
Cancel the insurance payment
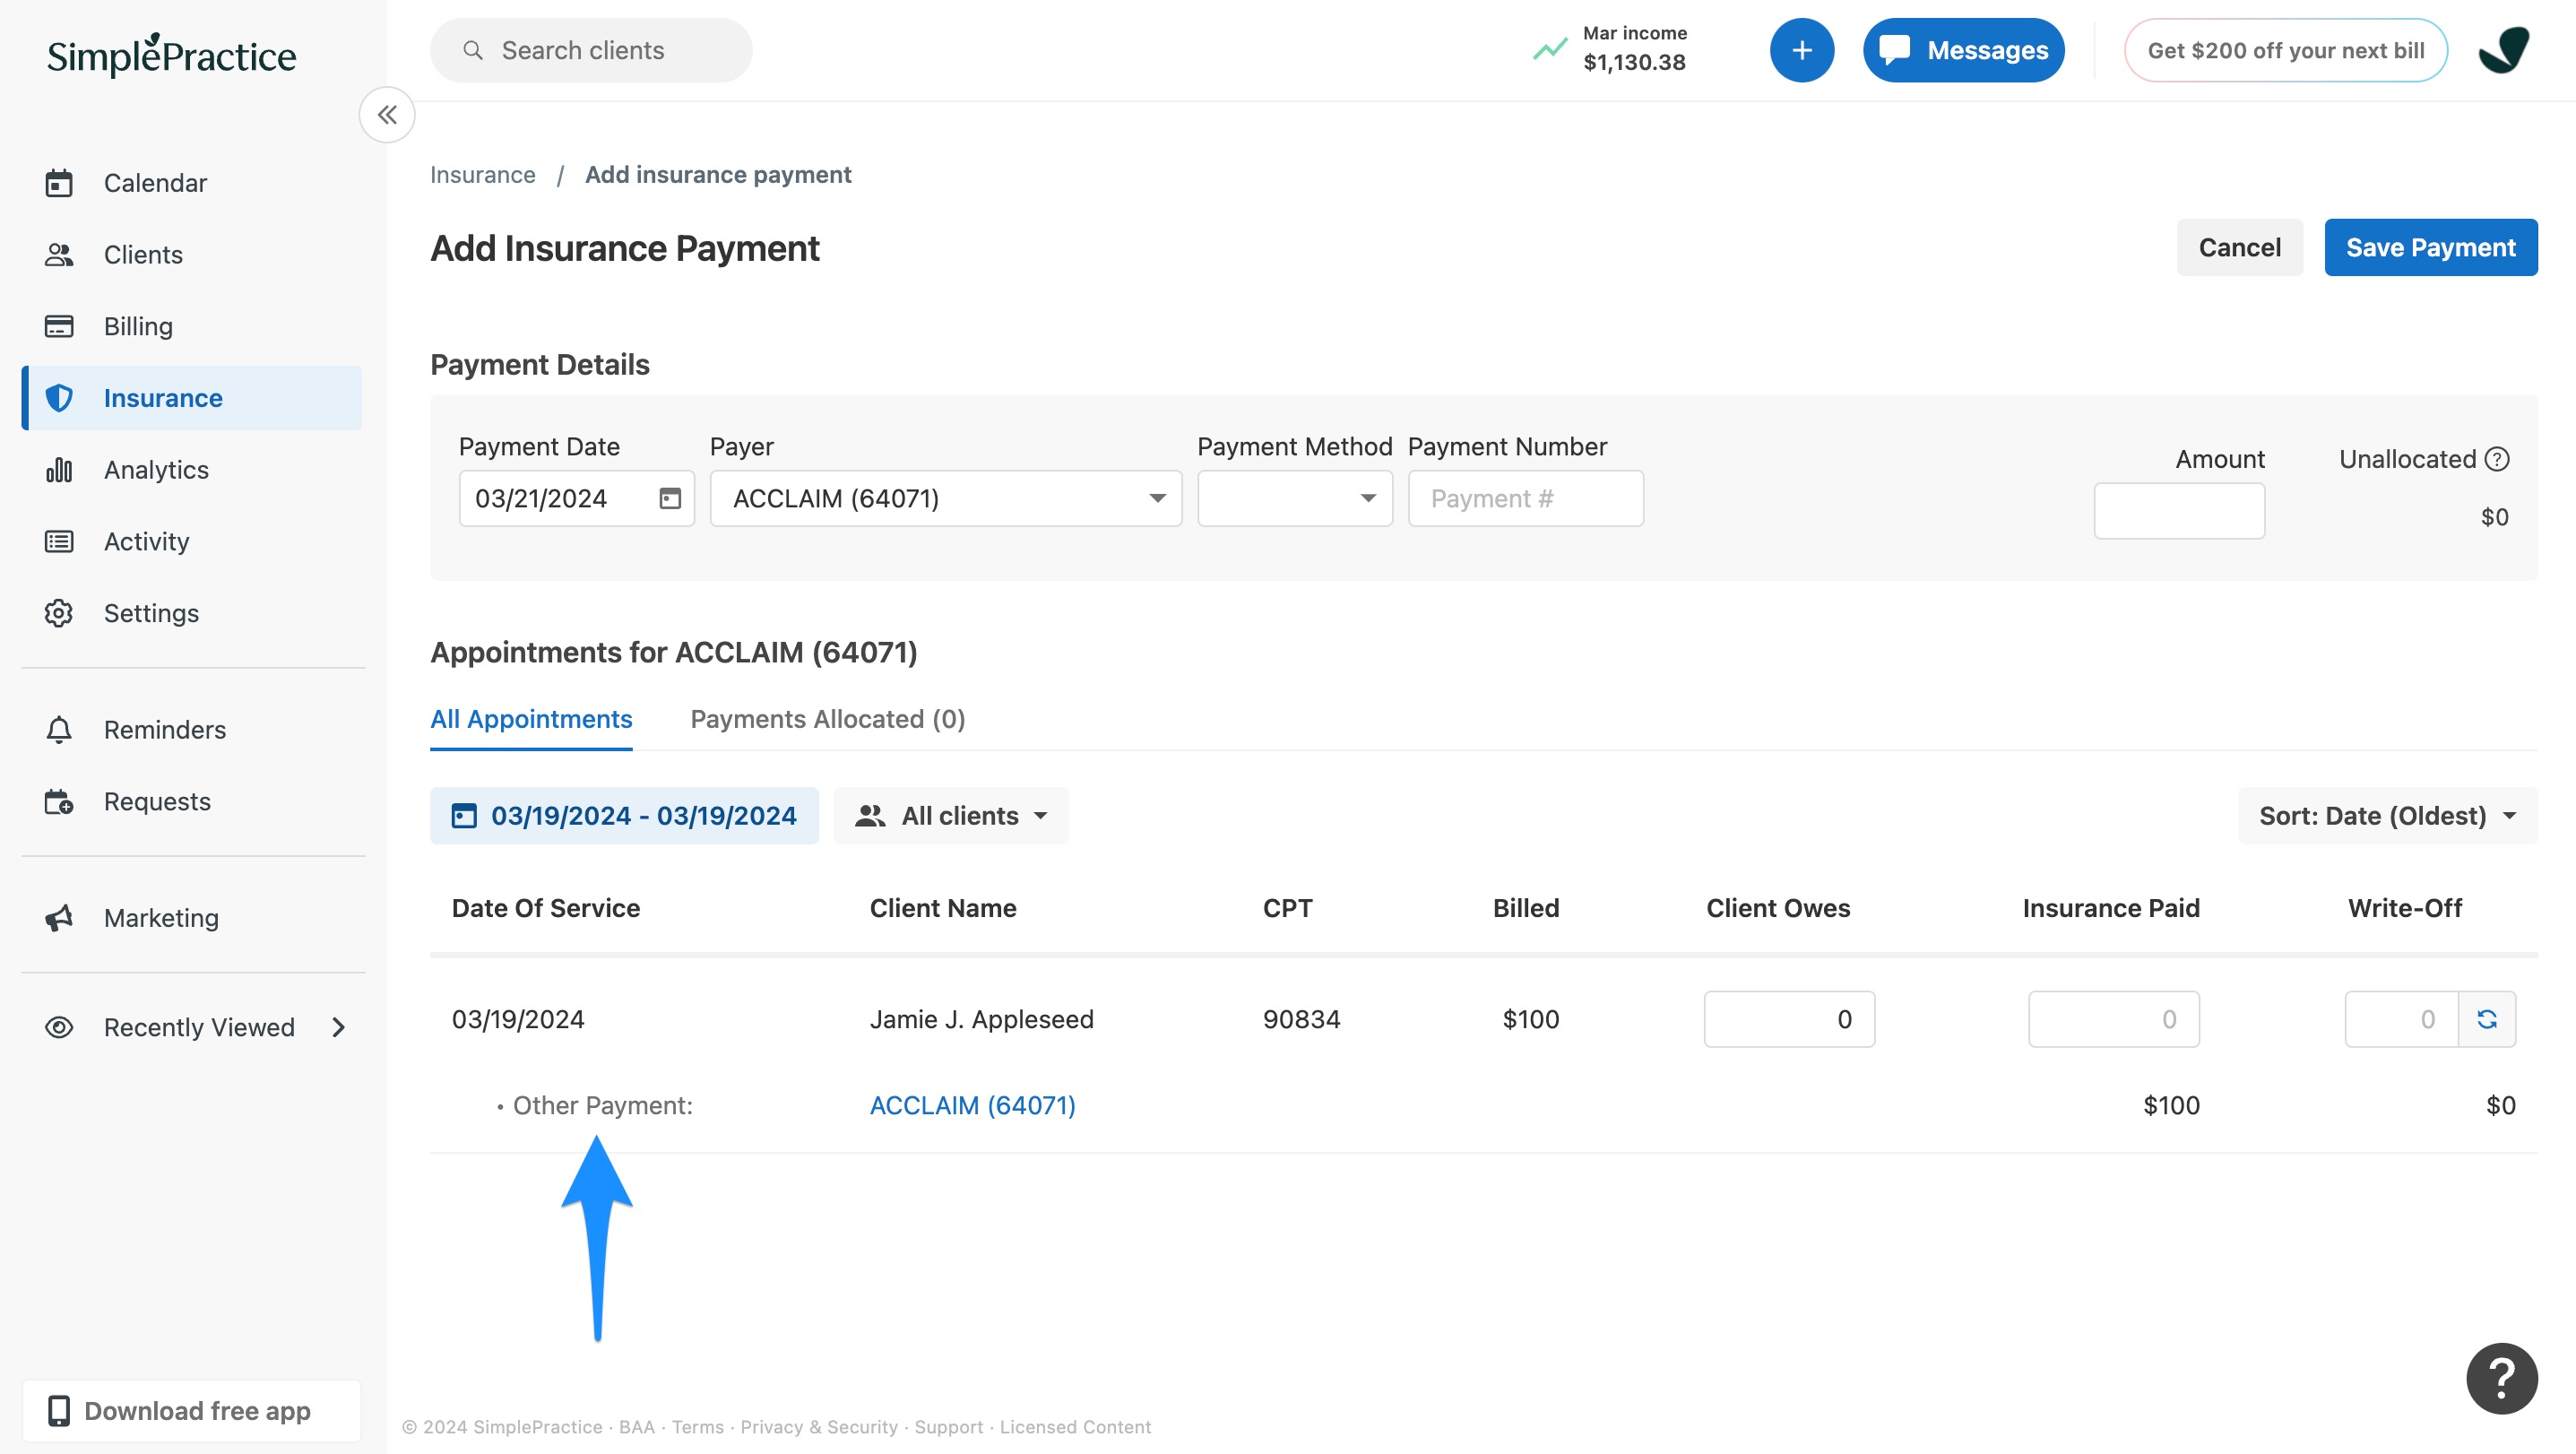pyautogui.click(x=2239, y=247)
